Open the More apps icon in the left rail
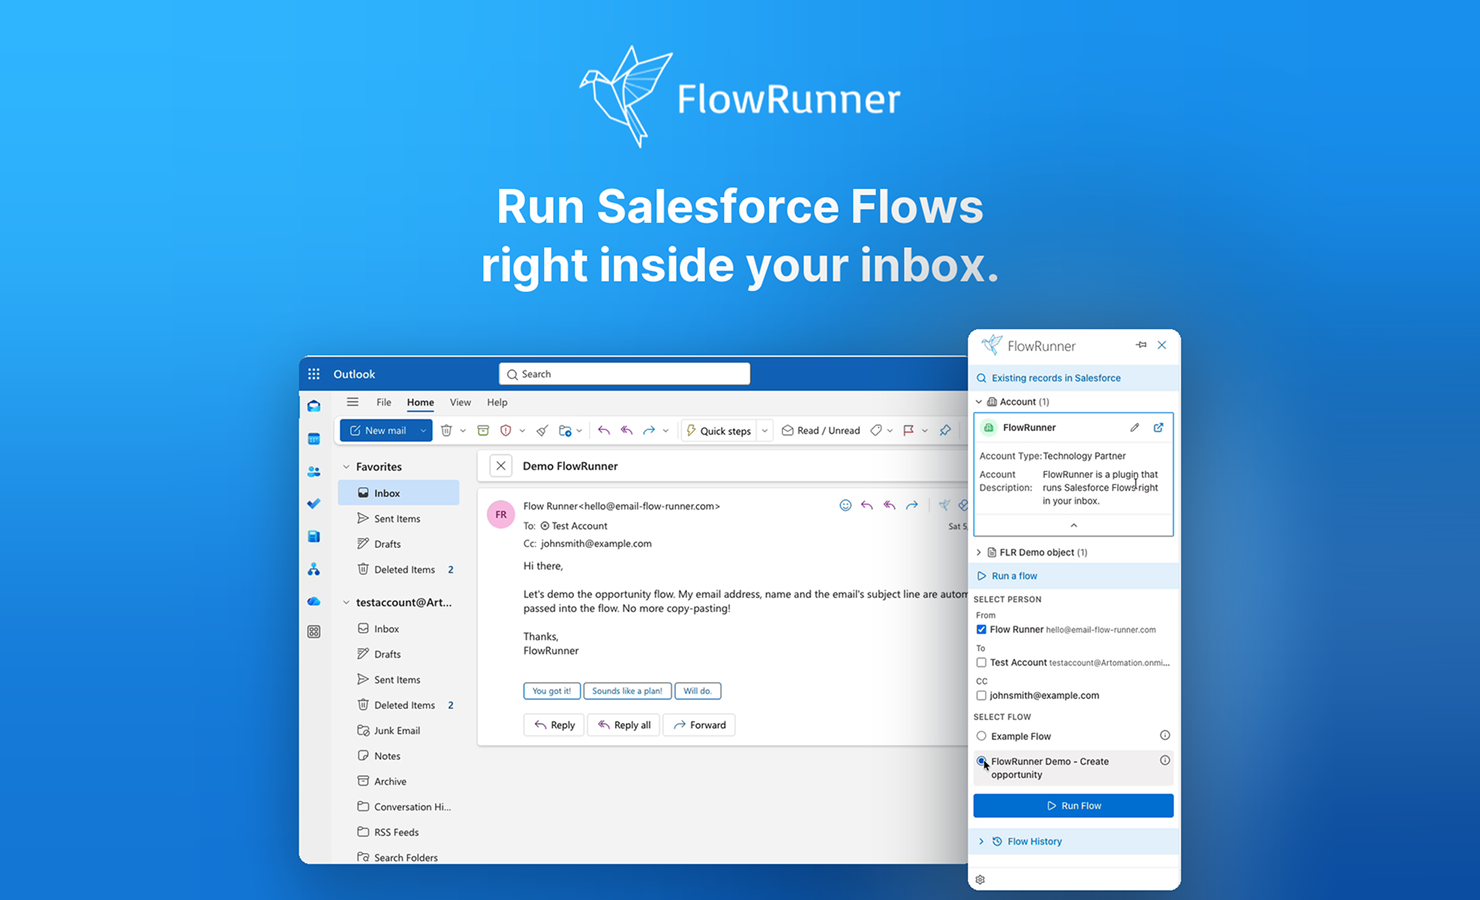This screenshot has height=900, width=1480. click(x=314, y=632)
